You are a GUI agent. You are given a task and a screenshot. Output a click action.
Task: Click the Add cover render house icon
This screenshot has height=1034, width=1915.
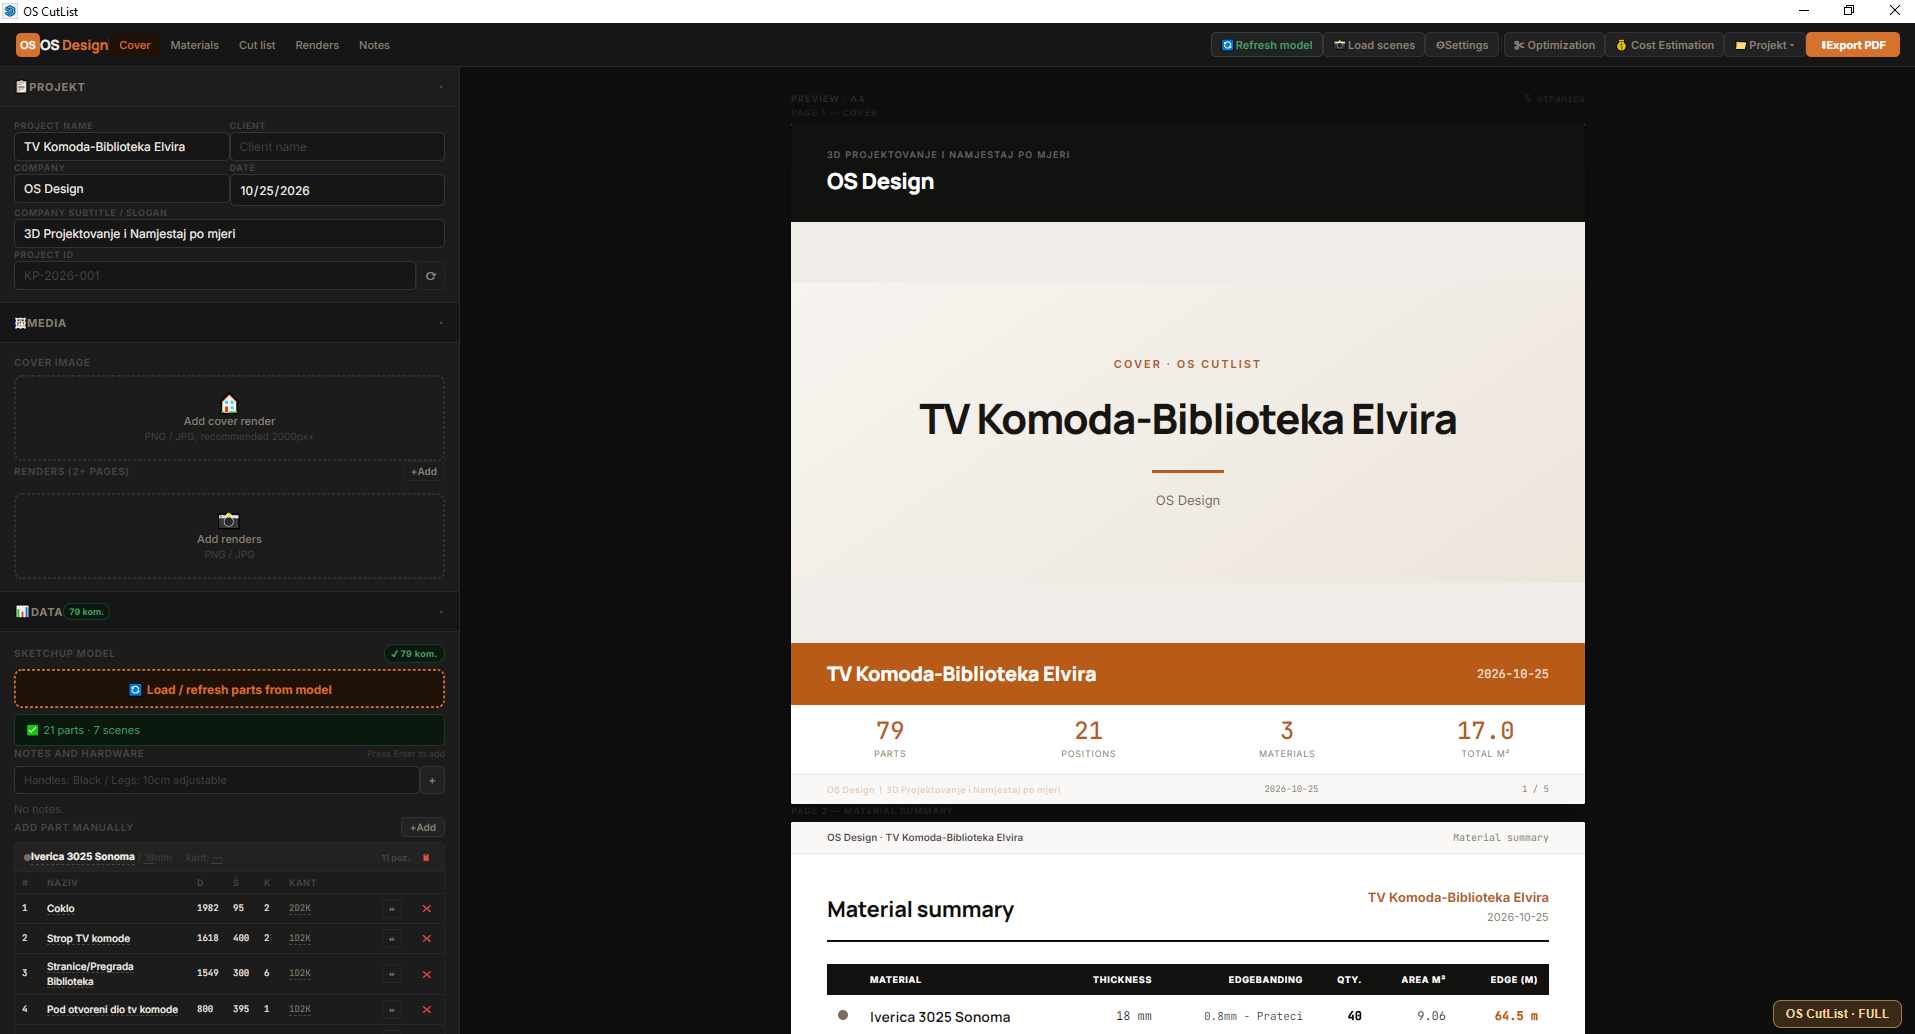(x=229, y=404)
